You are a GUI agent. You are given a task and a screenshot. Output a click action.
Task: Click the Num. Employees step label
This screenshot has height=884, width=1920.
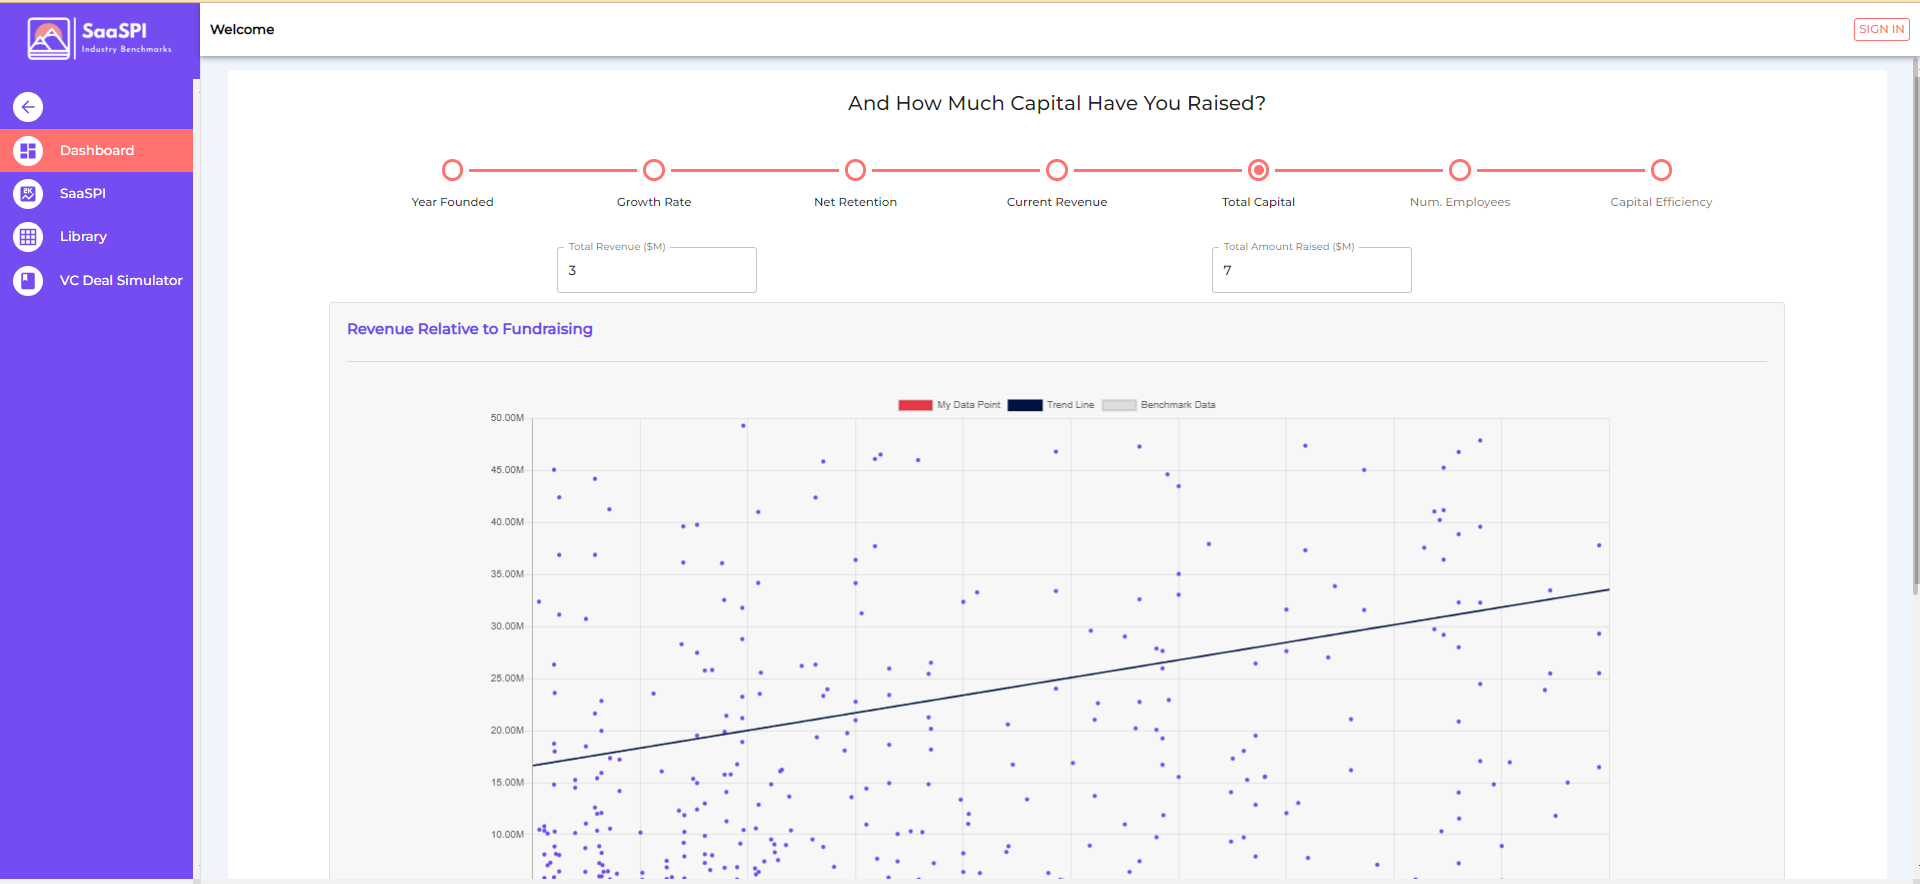[1460, 202]
